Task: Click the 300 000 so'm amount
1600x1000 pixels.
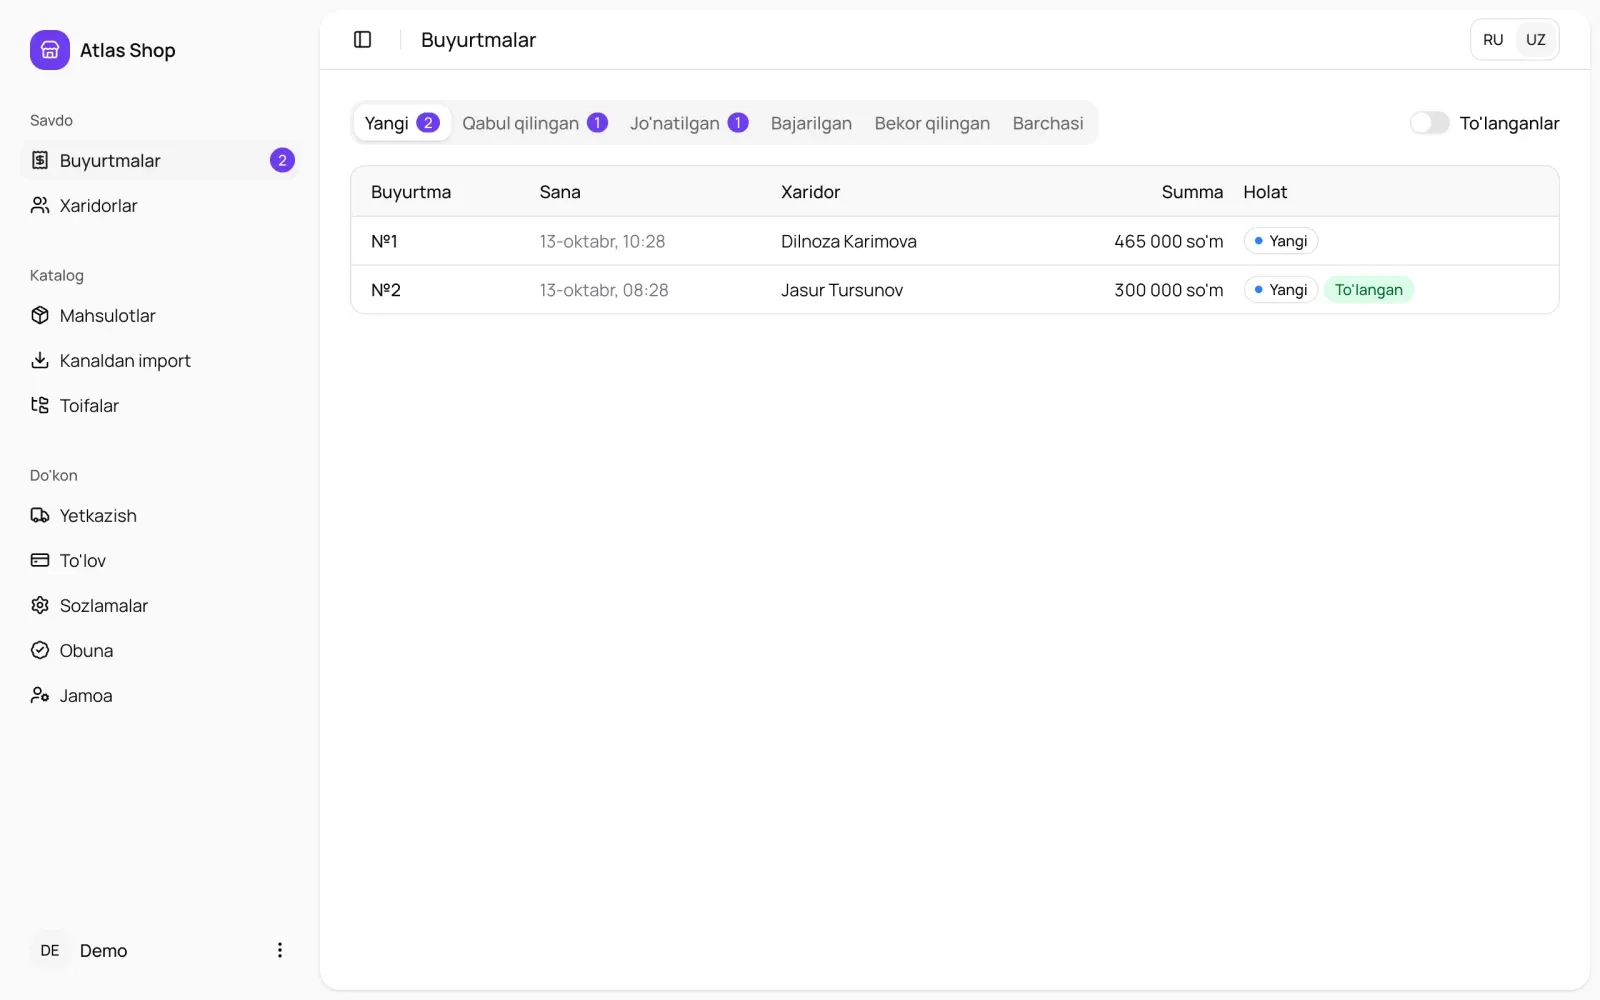Action: pos(1168,290)
